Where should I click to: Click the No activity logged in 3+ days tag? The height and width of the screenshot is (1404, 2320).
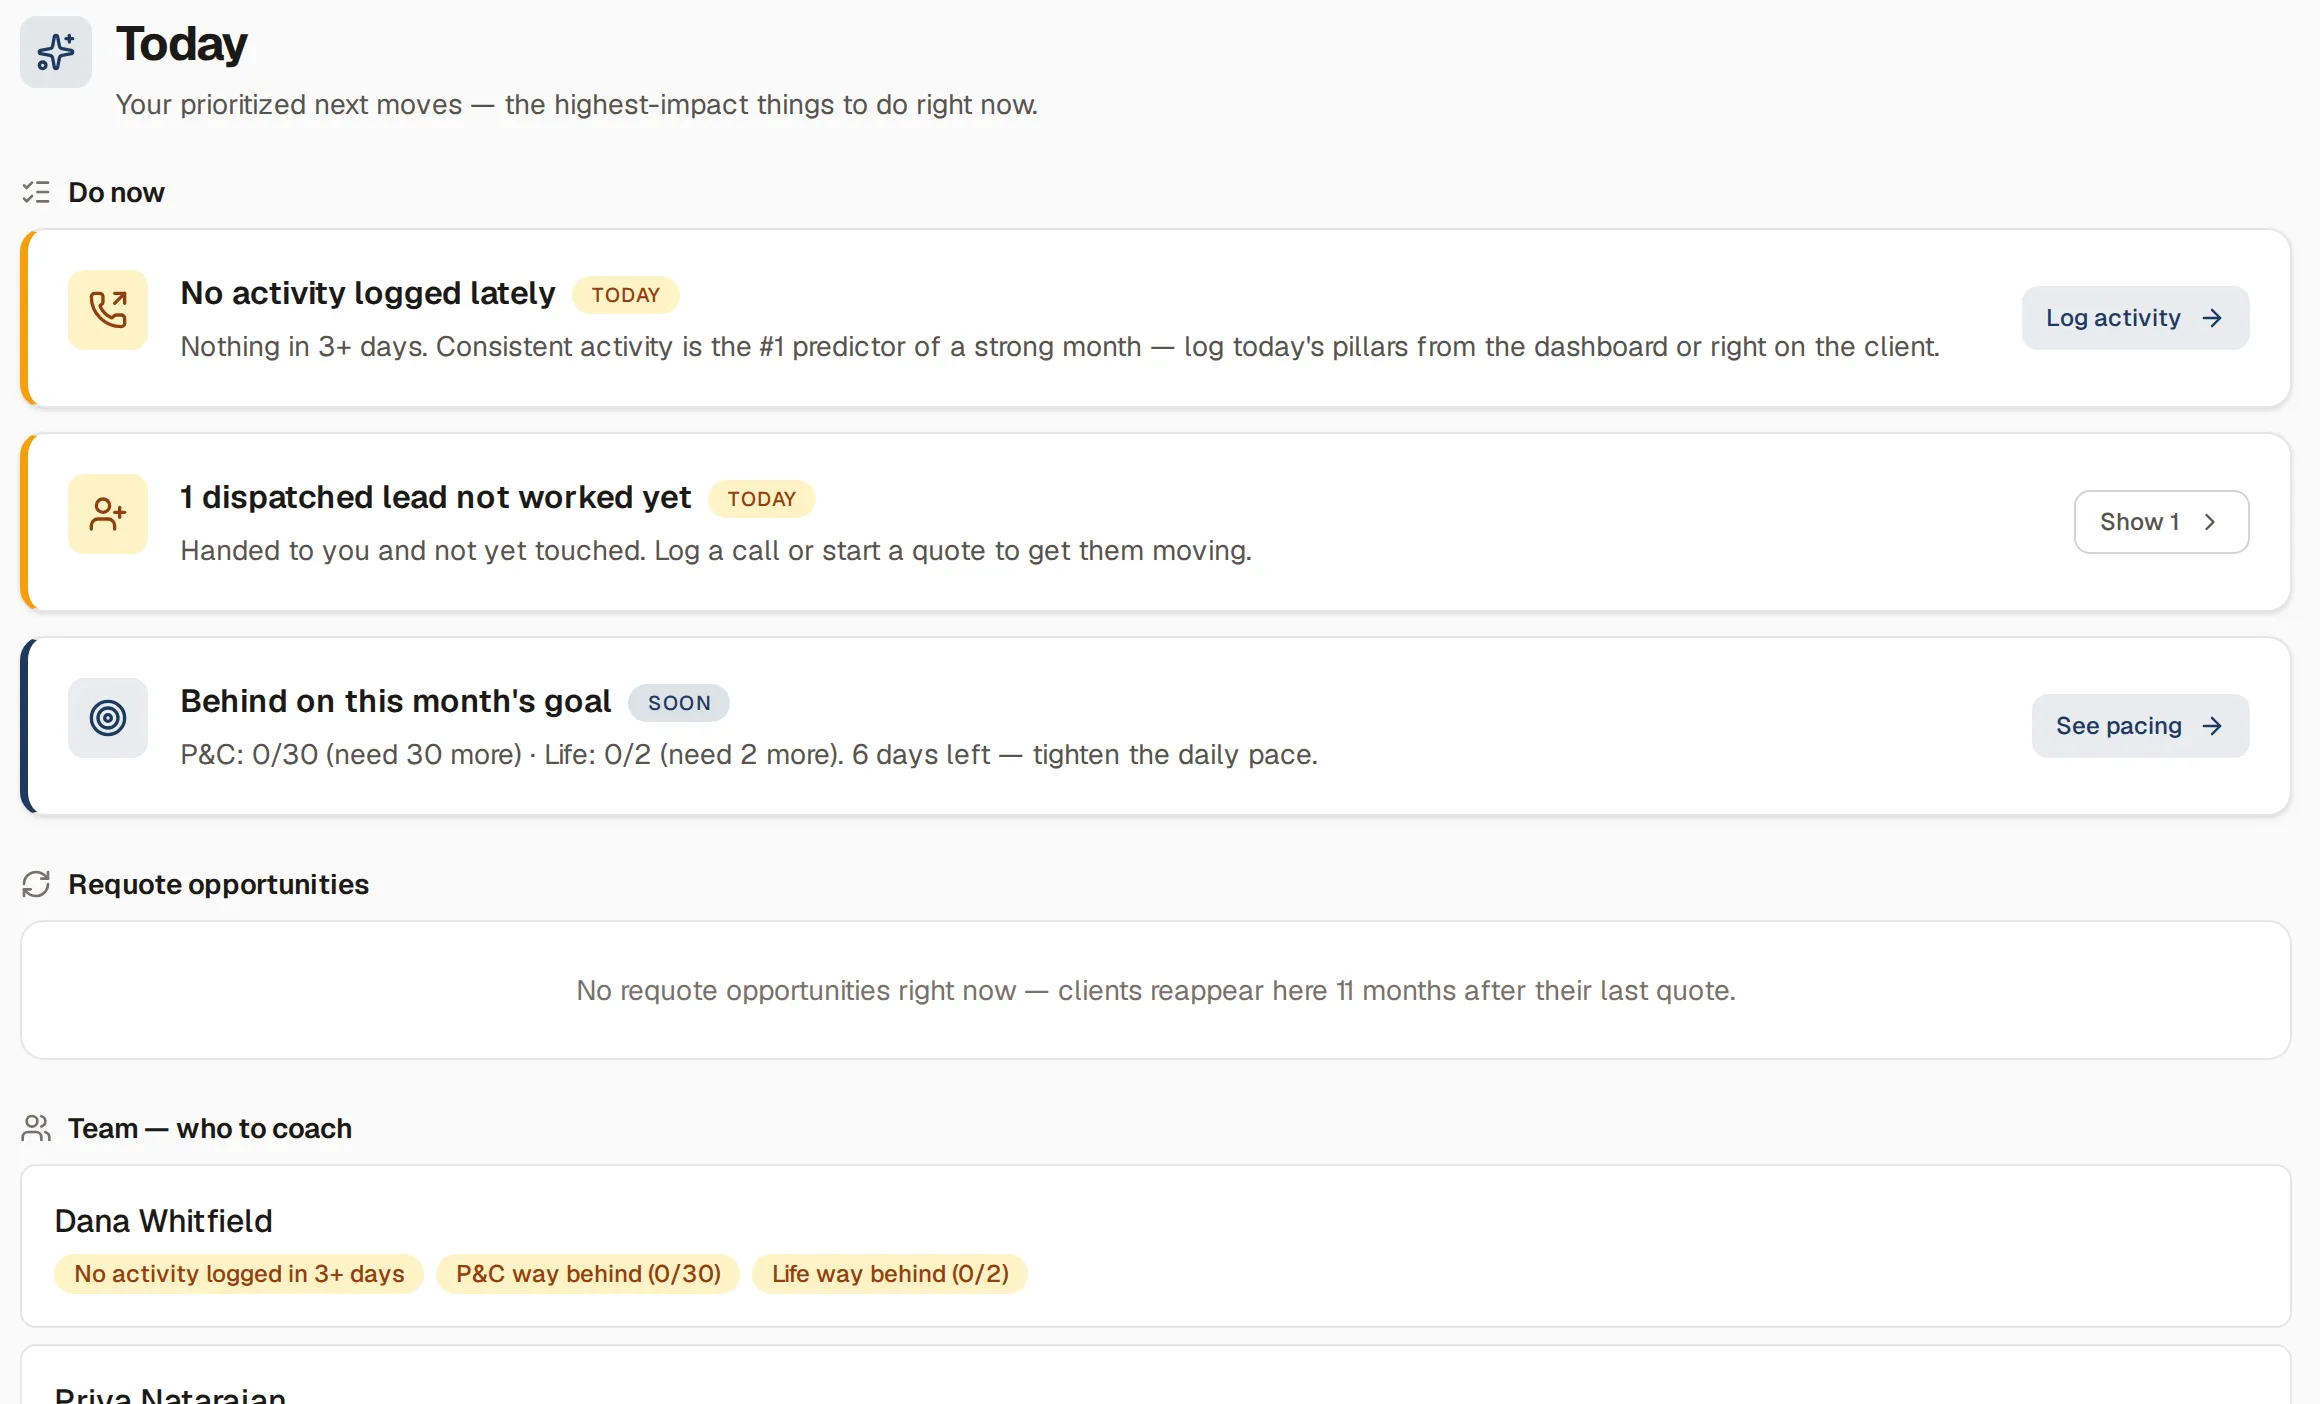tap(239, 1274)
